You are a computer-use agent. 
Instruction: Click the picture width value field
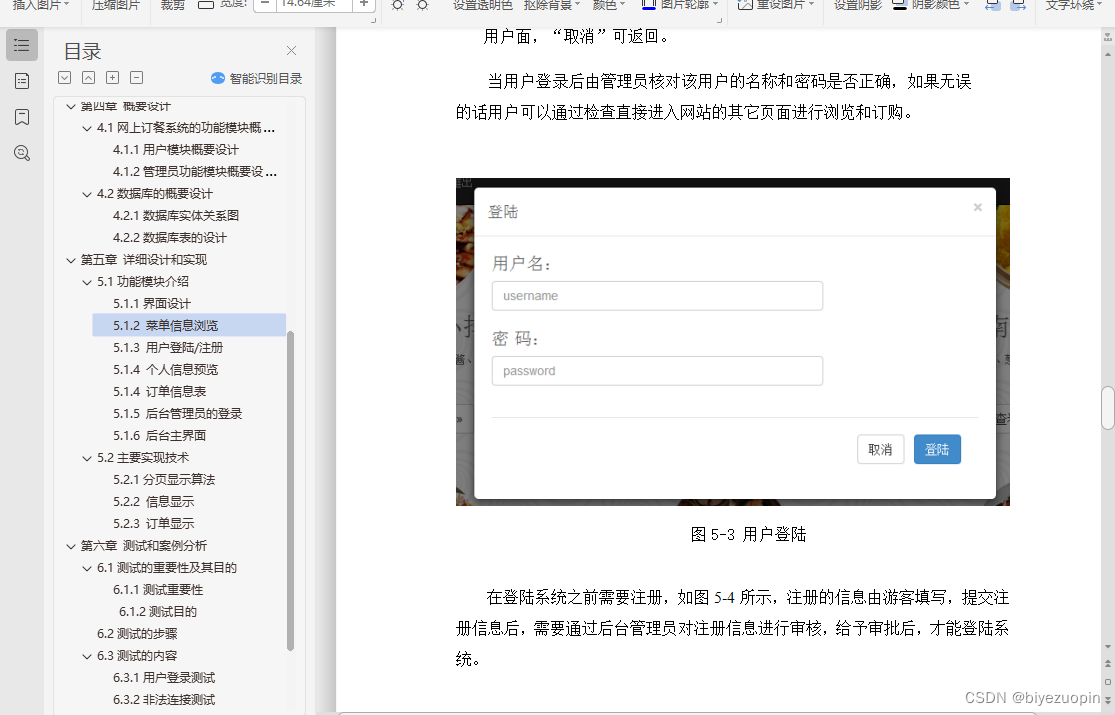314,4
